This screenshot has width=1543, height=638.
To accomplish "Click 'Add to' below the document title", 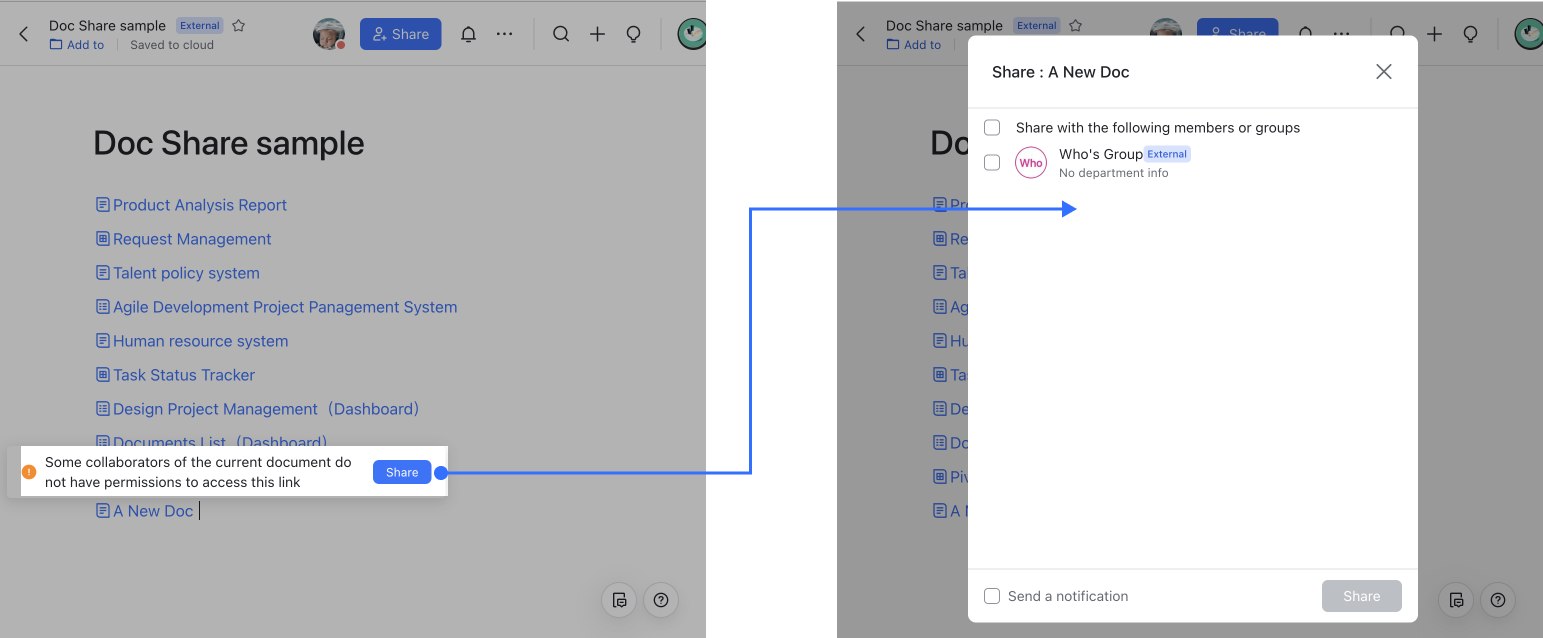I will click(77, 44).
